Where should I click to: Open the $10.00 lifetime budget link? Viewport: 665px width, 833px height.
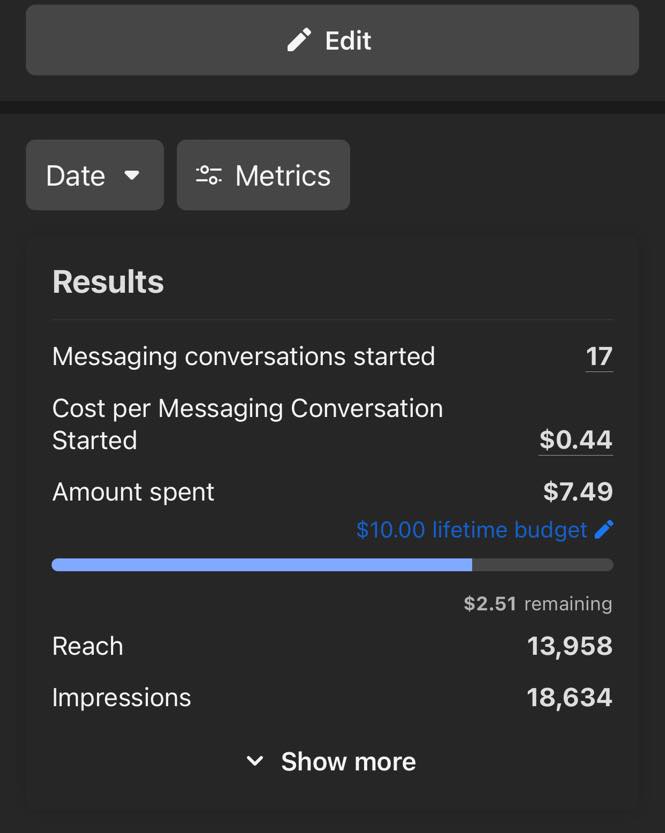point(471,530)
